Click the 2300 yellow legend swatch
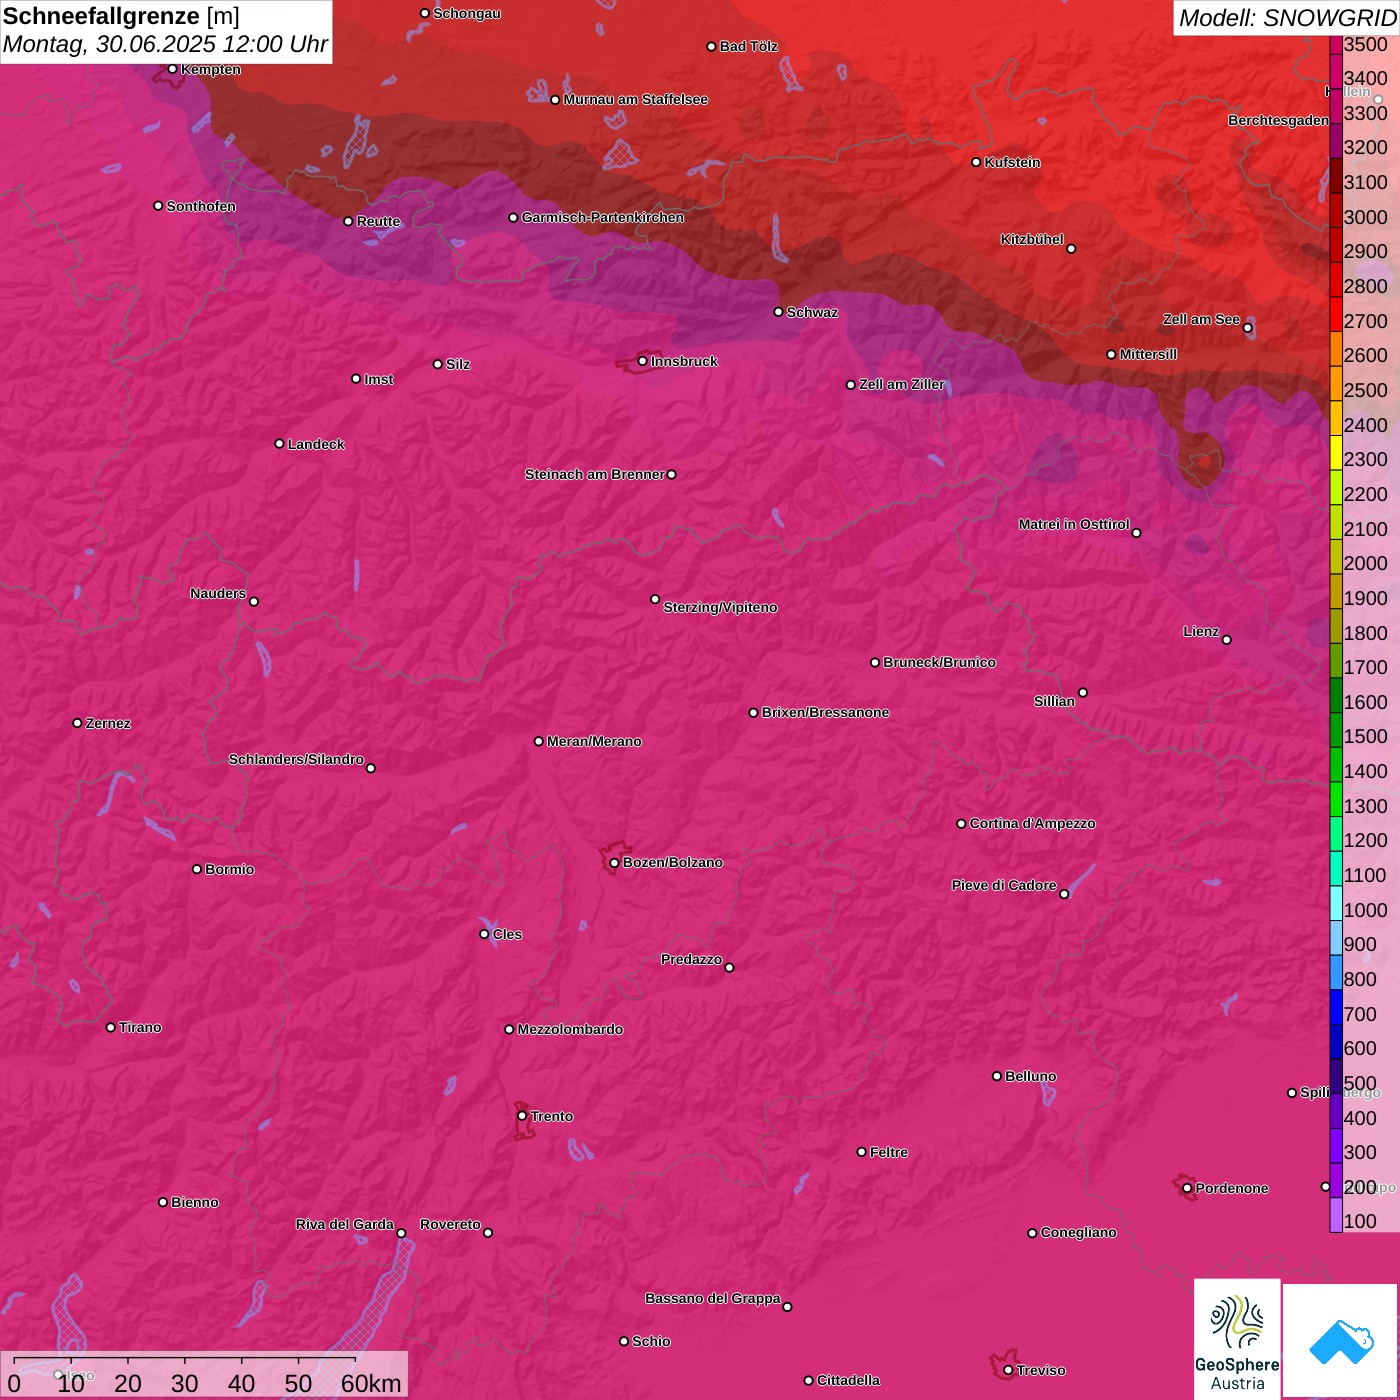1400x1400 pixels. pos(1336,452)
